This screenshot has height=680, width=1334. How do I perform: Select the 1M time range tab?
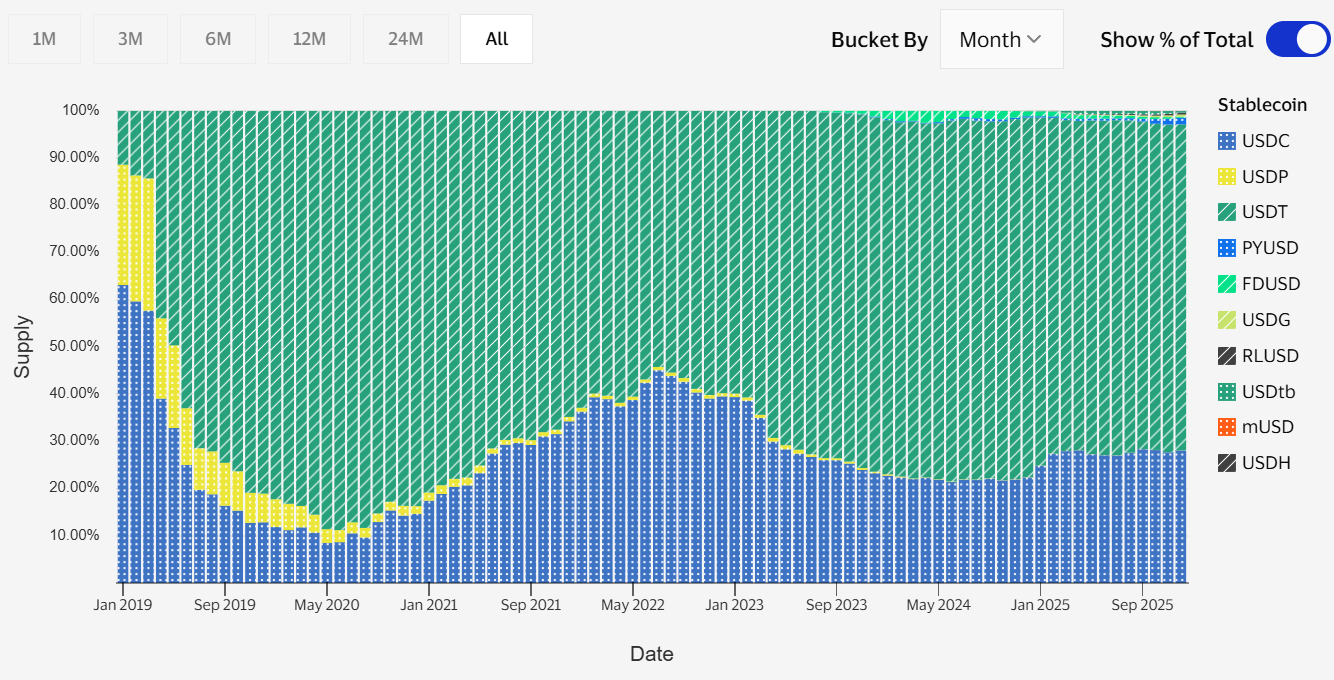pyautogui.click(x=44, y=39)
